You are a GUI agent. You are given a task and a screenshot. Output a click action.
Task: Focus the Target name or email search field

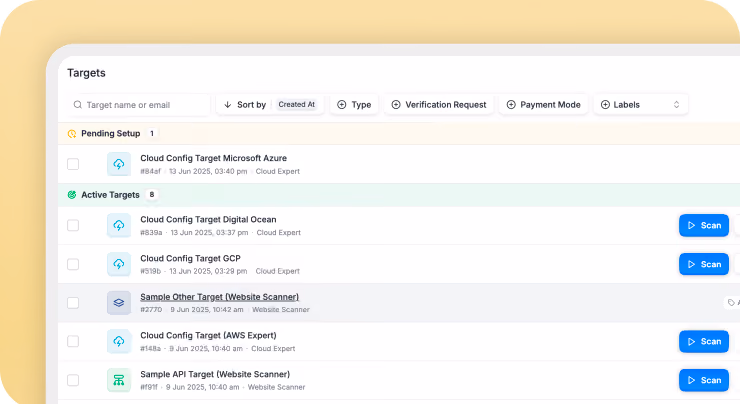click(x=139, y=105)
